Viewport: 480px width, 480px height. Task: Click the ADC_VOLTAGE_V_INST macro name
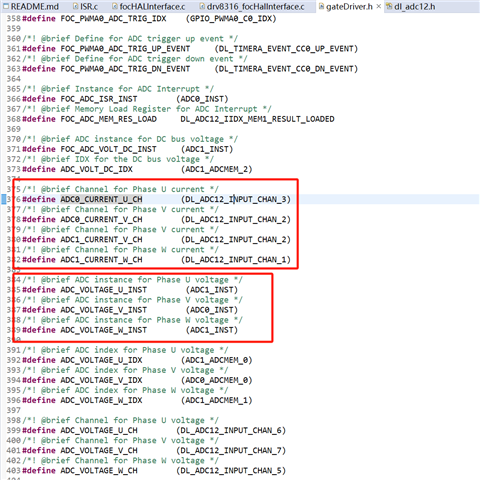click(104, 310)
